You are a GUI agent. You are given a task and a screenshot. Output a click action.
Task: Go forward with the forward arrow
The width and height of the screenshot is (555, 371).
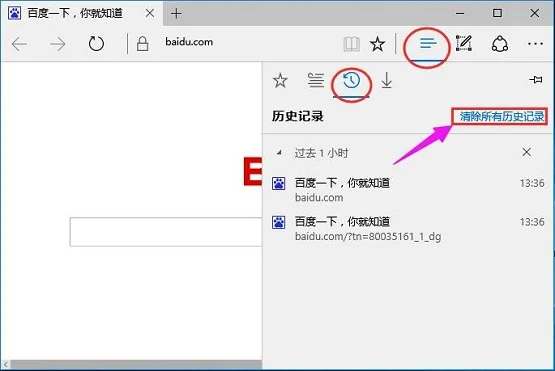click(58, 44)
